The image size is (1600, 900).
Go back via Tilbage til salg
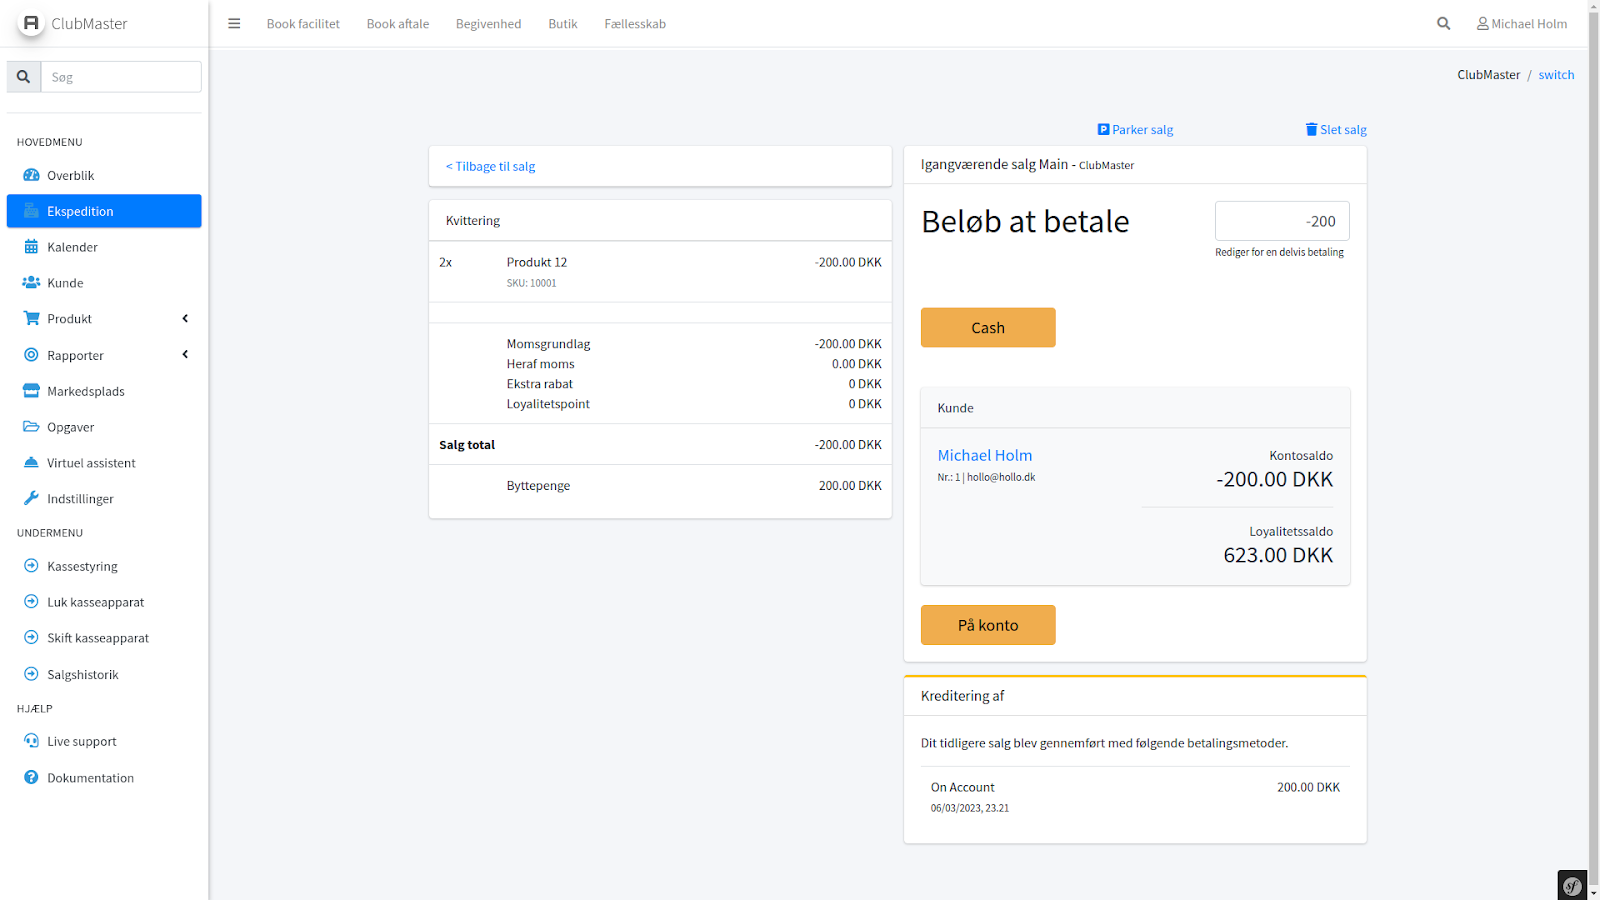pyautogui.click(x=491, y=167)
